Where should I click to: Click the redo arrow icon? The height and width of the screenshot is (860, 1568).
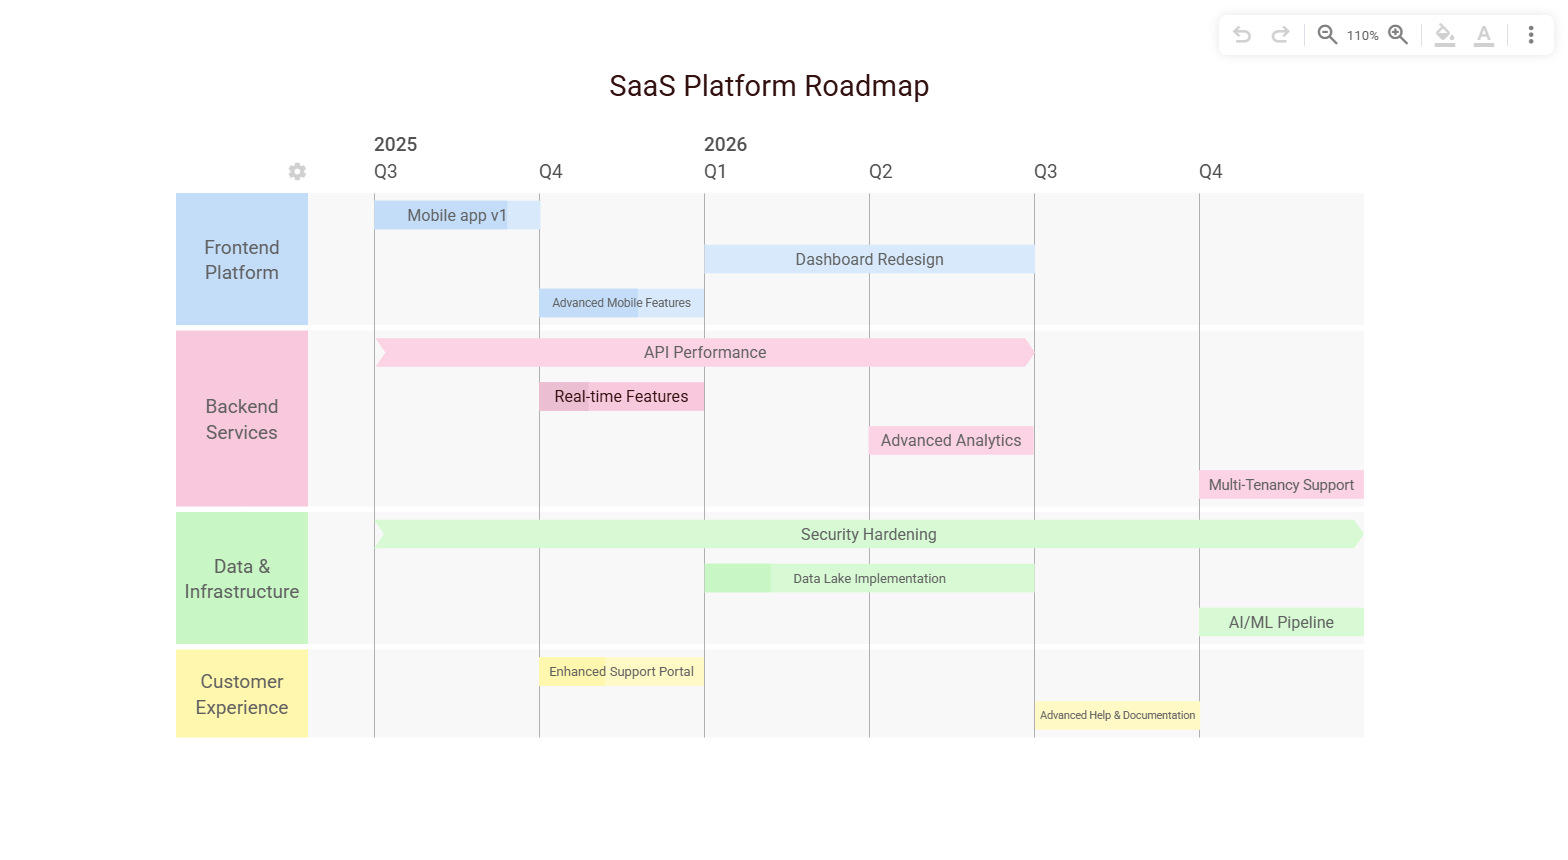pyautogui.click(x=1280, y=35)
